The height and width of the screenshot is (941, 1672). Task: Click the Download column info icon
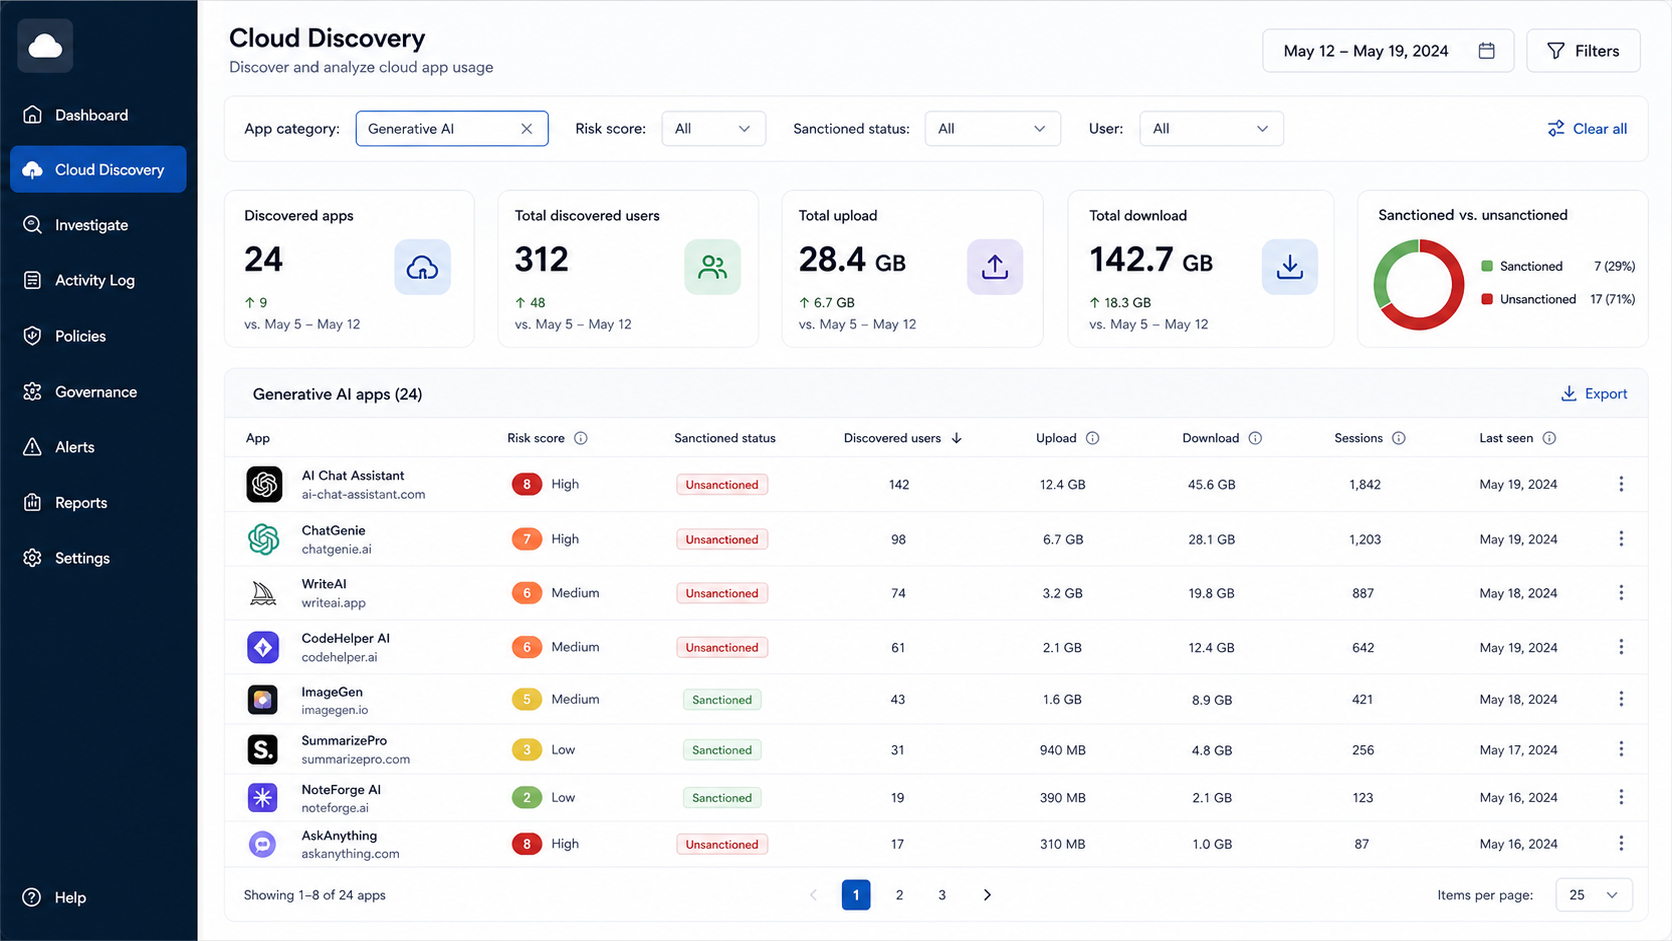point(1255,438)
